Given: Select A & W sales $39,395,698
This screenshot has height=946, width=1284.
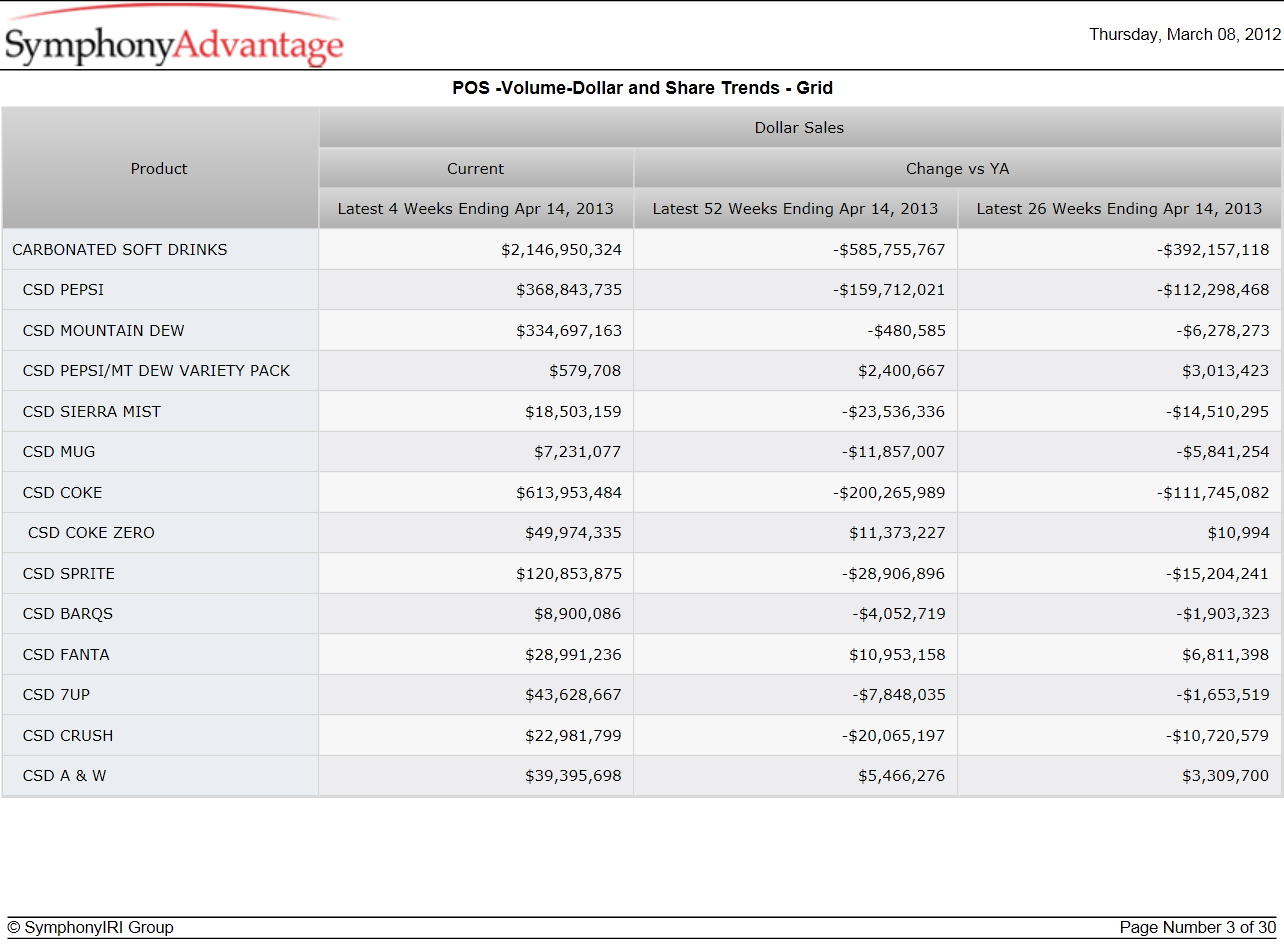Looking at the screenshot, I should pos(573,776).
